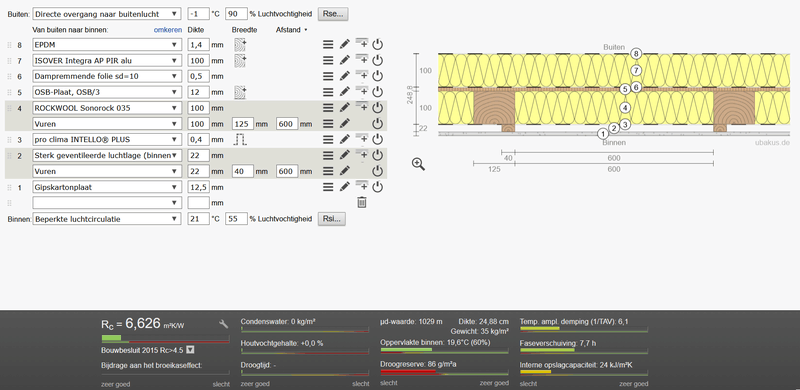
Task: Click the profile shape icon for INTELLO PLUS
Action: (240, 139)
